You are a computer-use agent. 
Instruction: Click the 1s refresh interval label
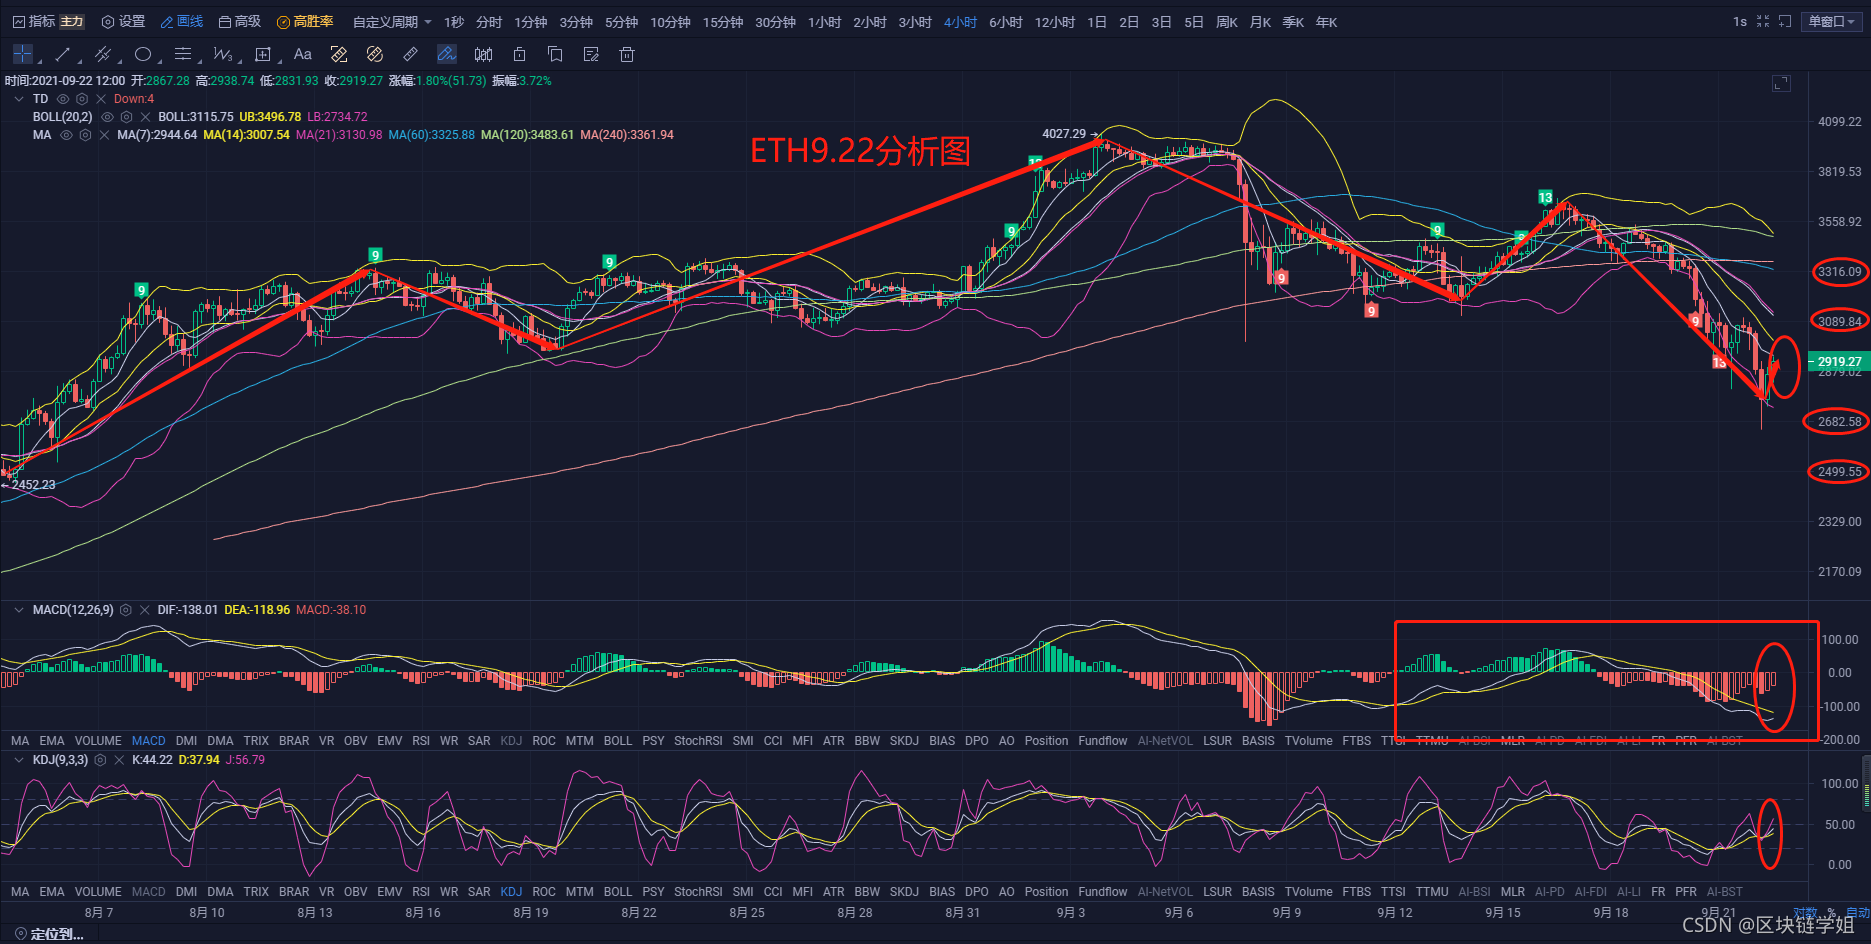(1740, 21)
